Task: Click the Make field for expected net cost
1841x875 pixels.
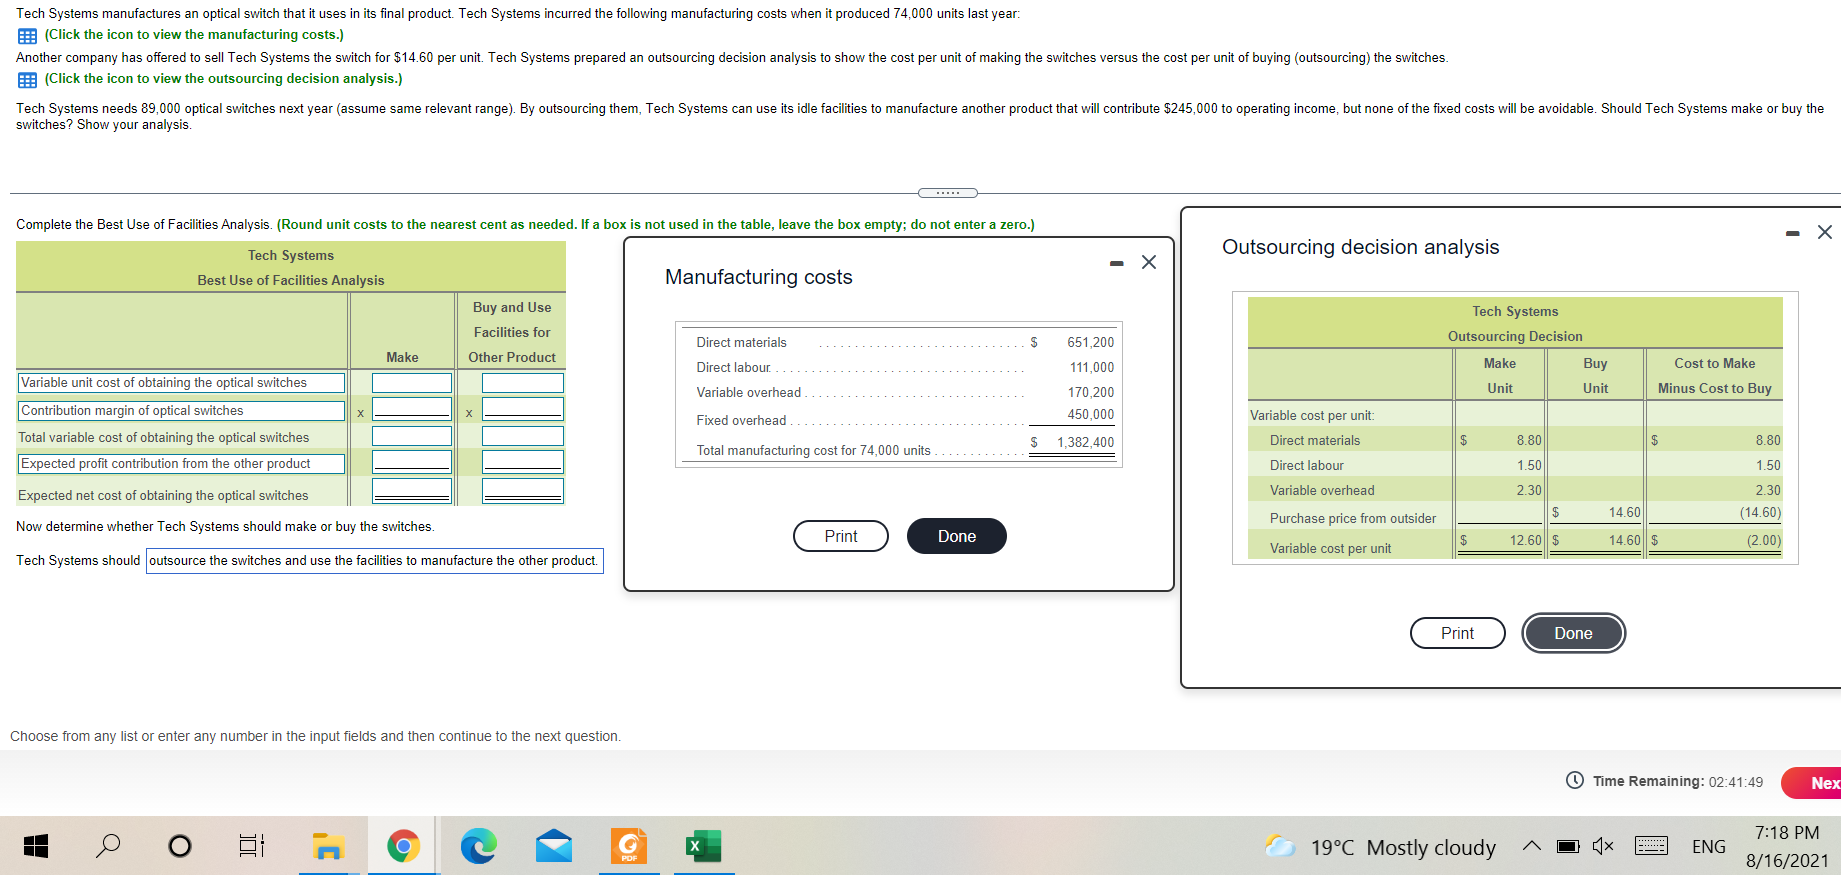Action: click(412, 491)
